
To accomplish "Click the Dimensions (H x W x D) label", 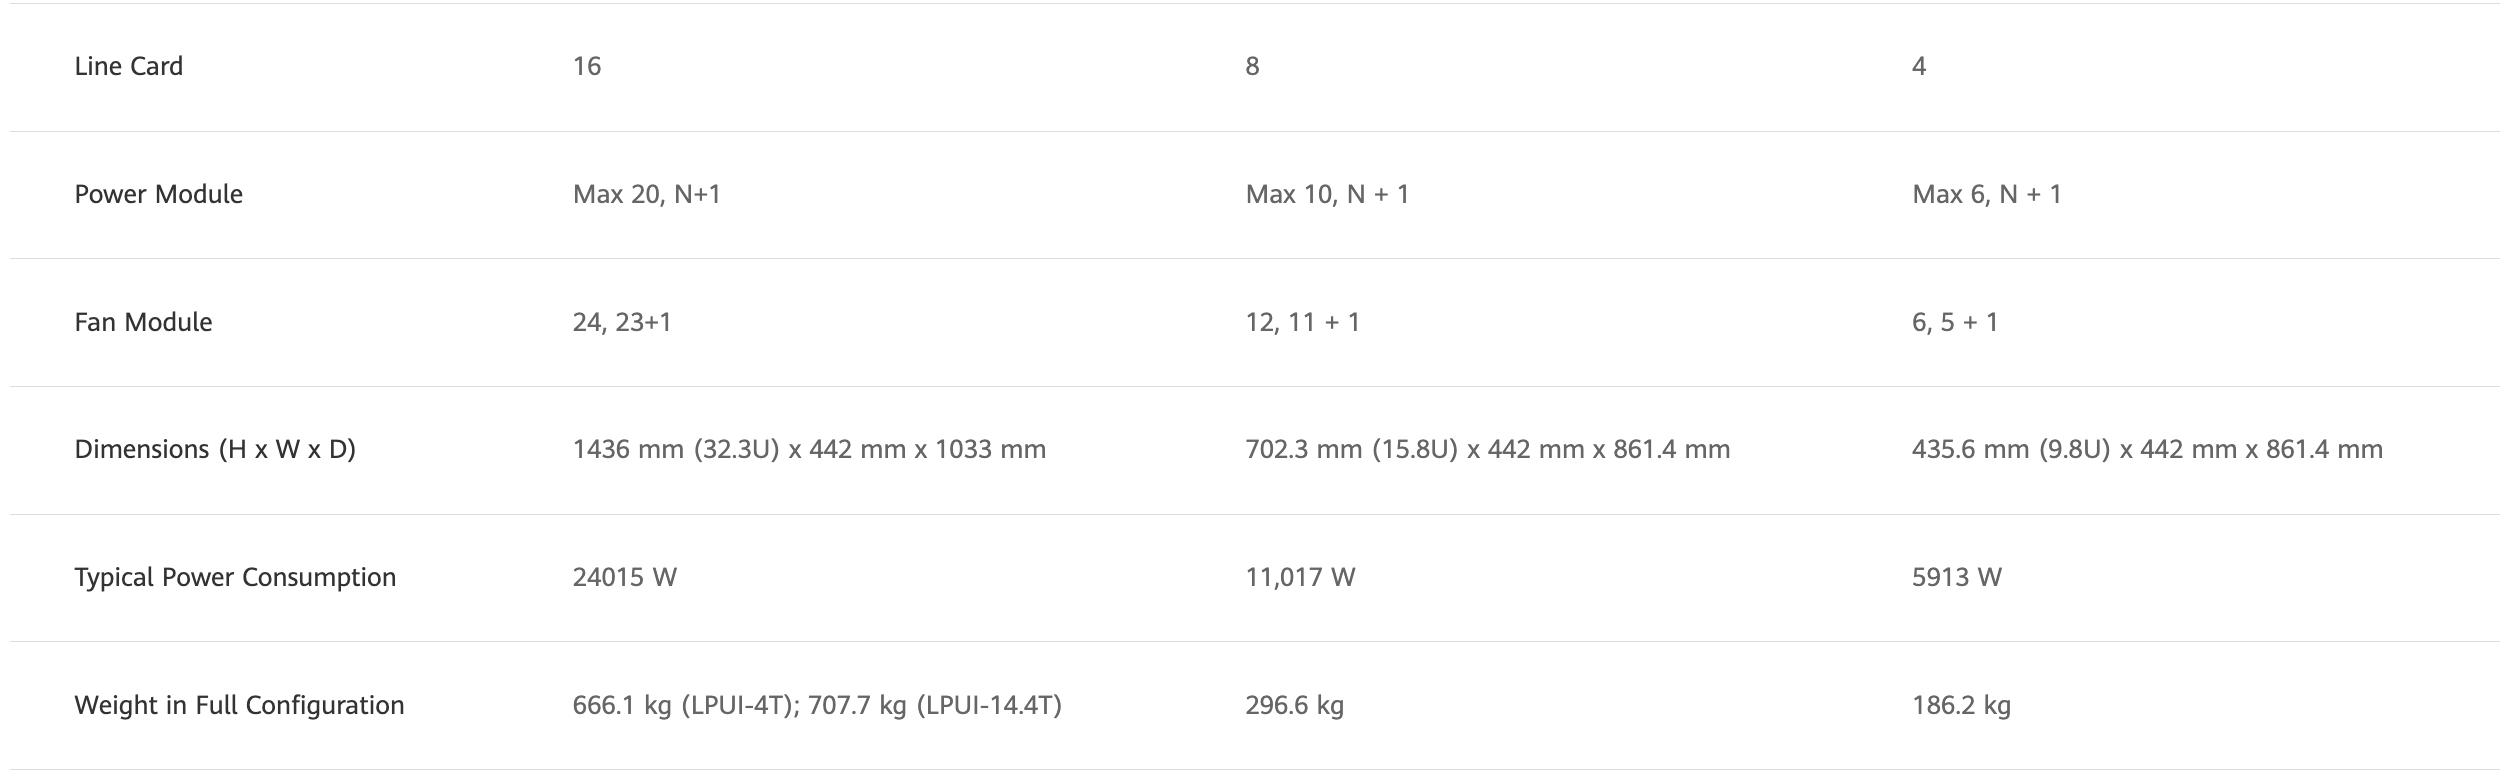I will [215, 449].
